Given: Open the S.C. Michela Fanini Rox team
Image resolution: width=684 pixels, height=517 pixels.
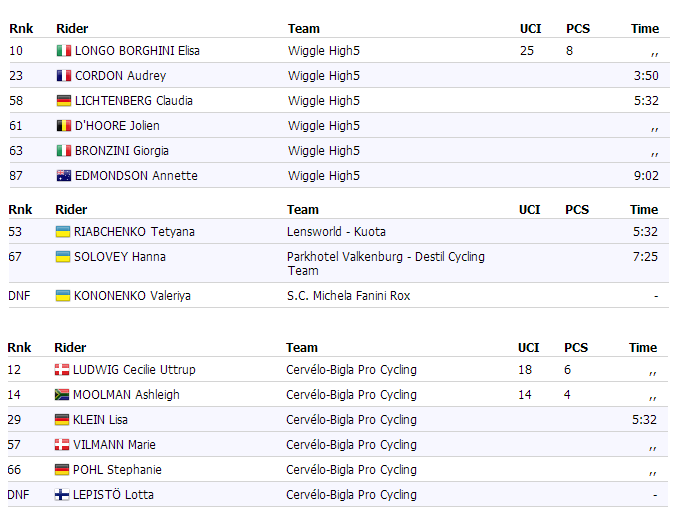Looking at the screenshot, I should click(x=348, y=296).
